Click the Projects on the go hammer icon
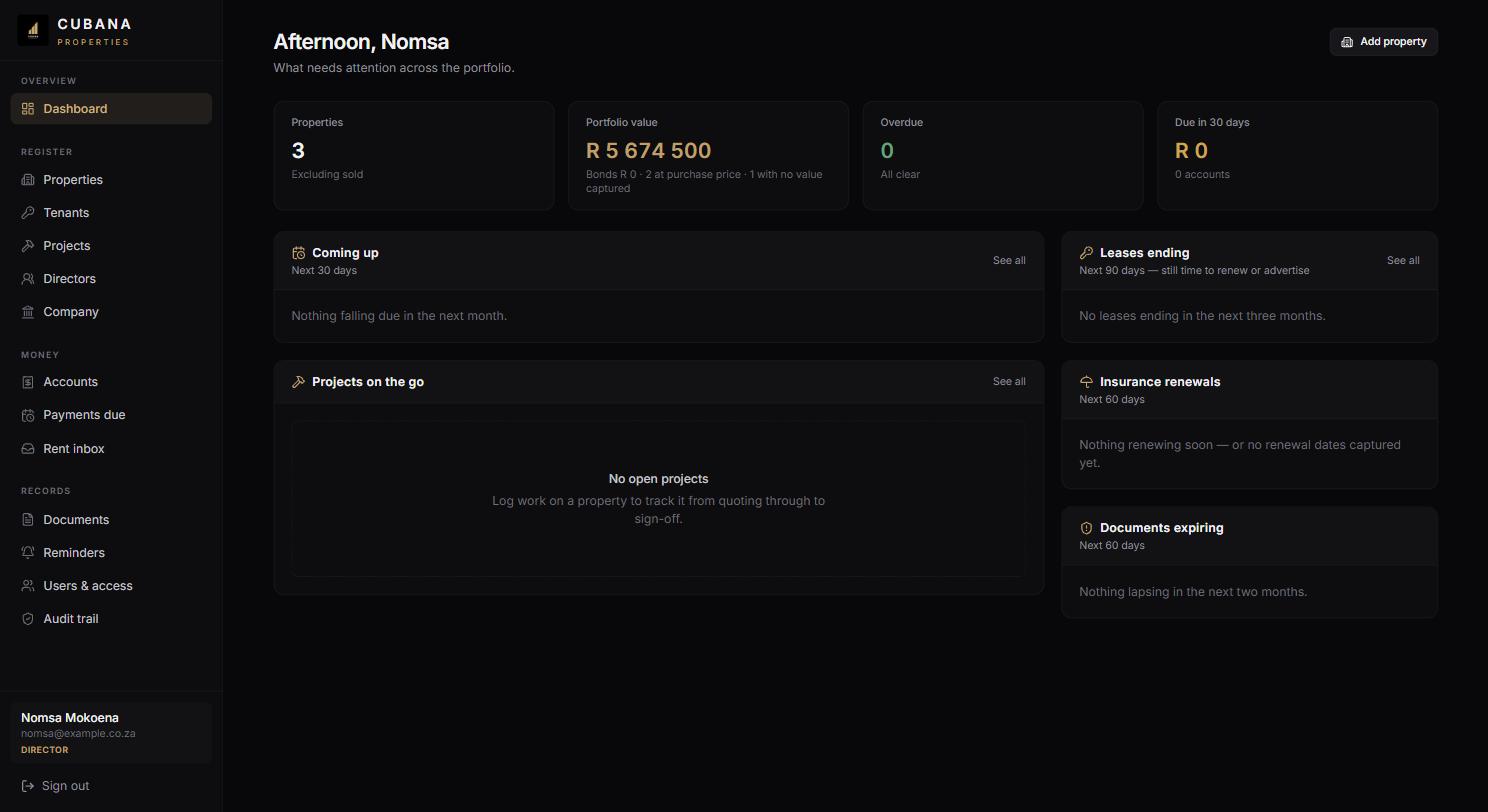This screenshot has height=812, width=1488. tap(298, 382)
